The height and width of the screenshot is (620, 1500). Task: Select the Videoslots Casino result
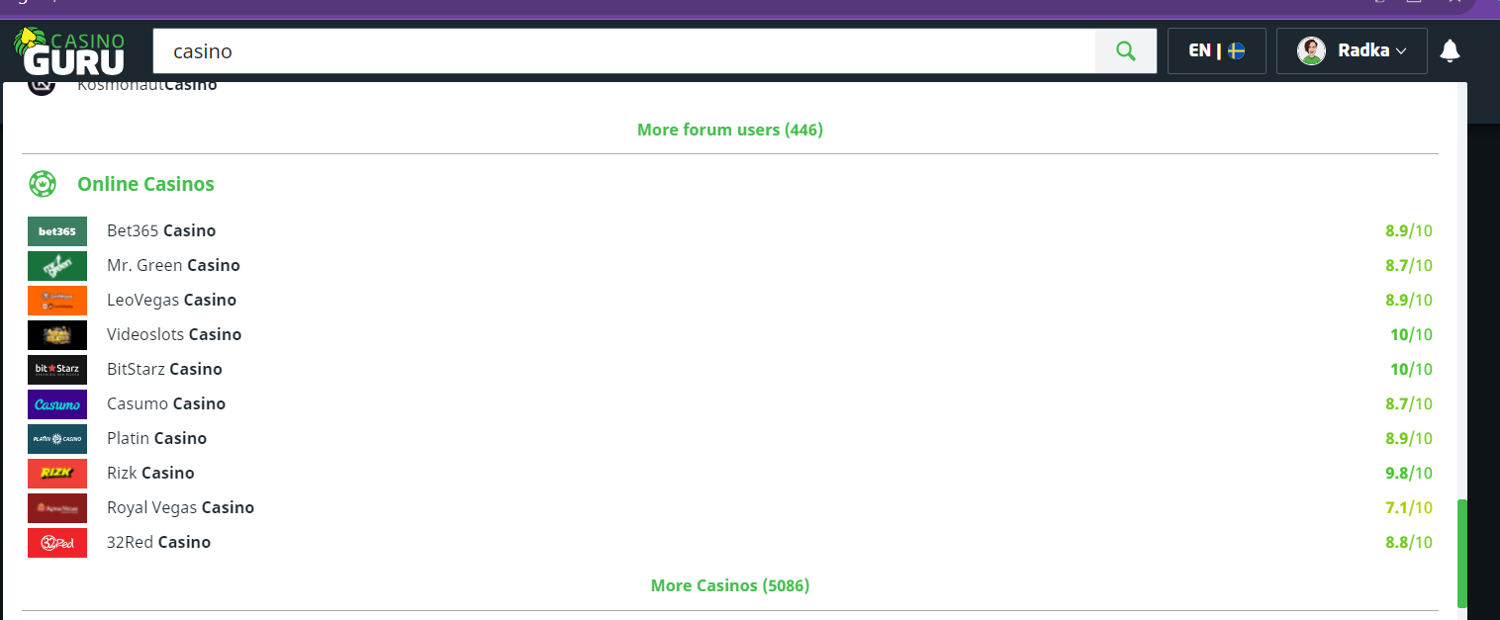(174, 335)
